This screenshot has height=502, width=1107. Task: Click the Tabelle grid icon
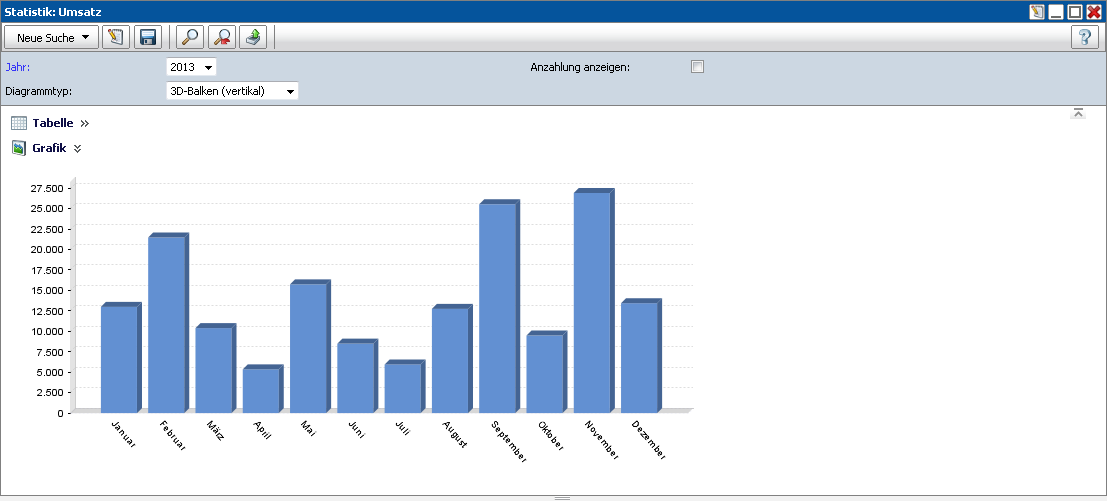coord(19,123)
